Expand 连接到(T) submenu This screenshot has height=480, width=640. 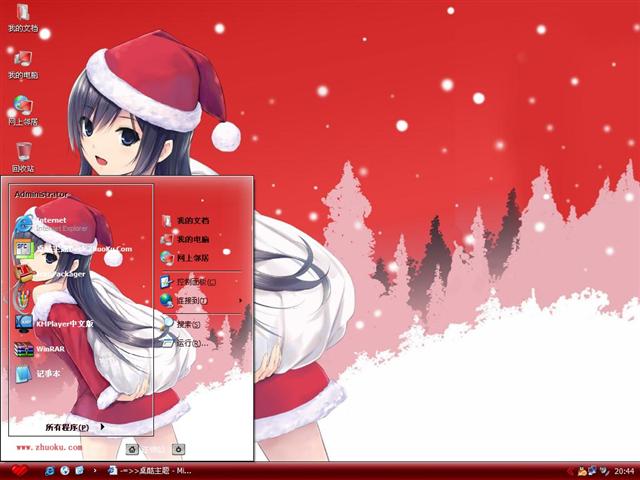pos(202,301)
